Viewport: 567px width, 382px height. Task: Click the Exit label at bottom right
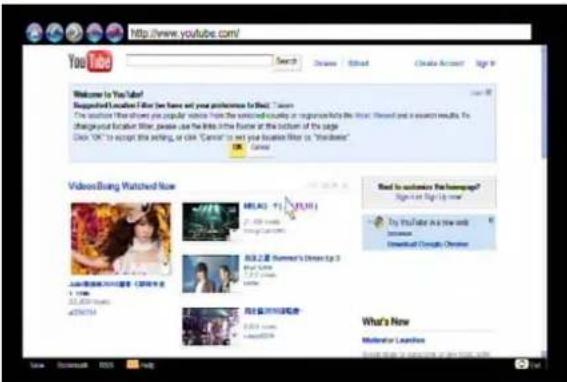[536, 365]
